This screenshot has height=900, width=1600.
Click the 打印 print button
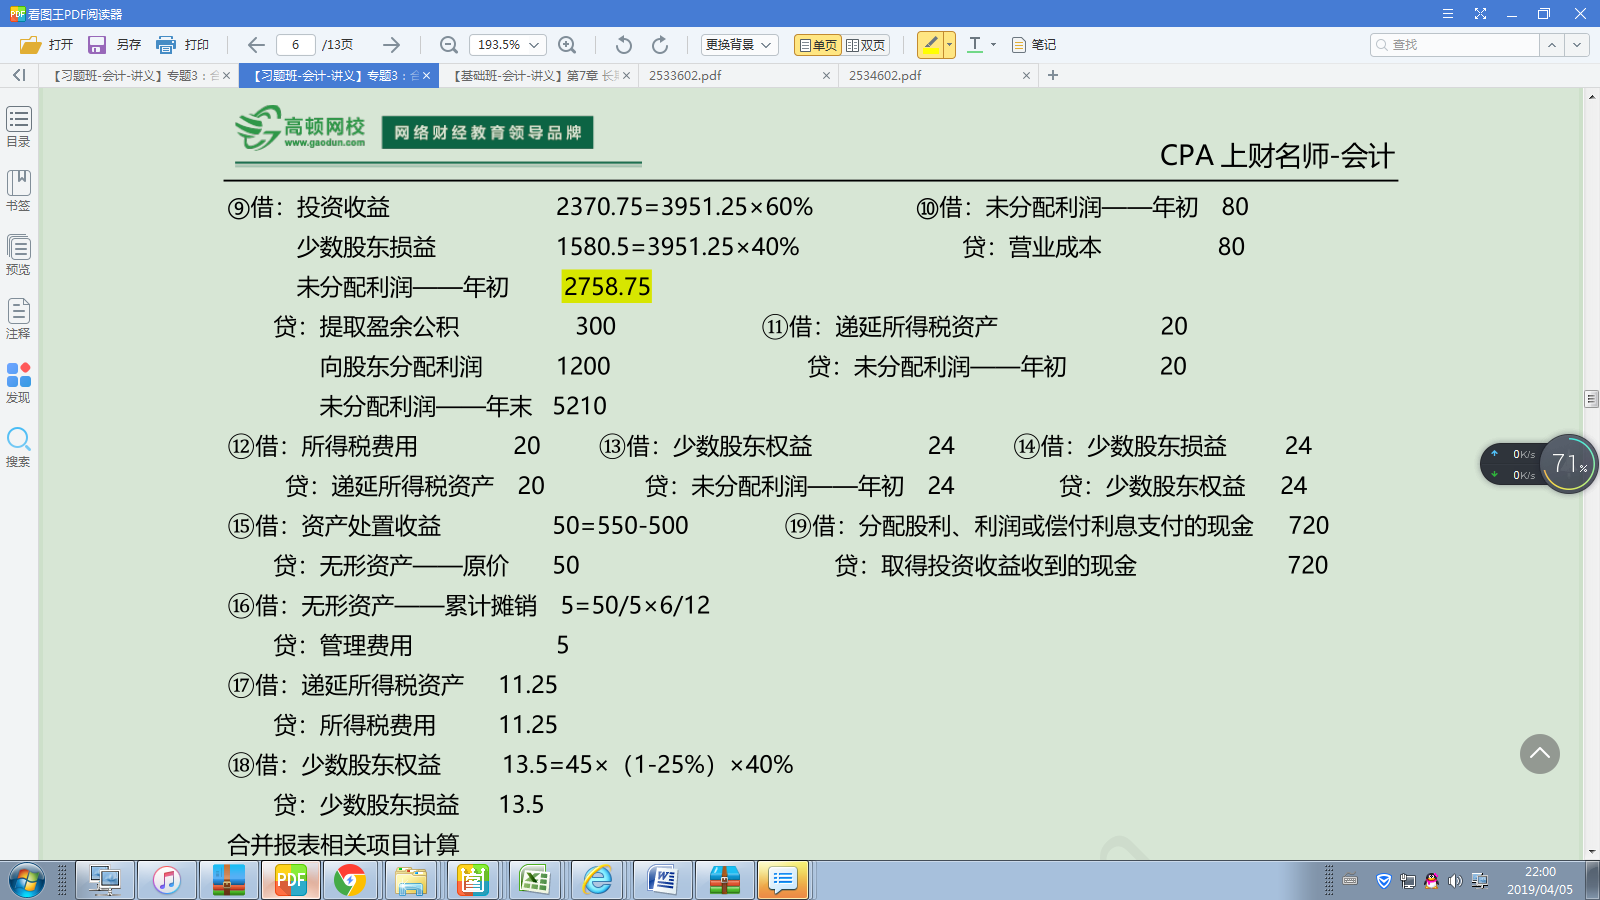click(x=183, y=45)
